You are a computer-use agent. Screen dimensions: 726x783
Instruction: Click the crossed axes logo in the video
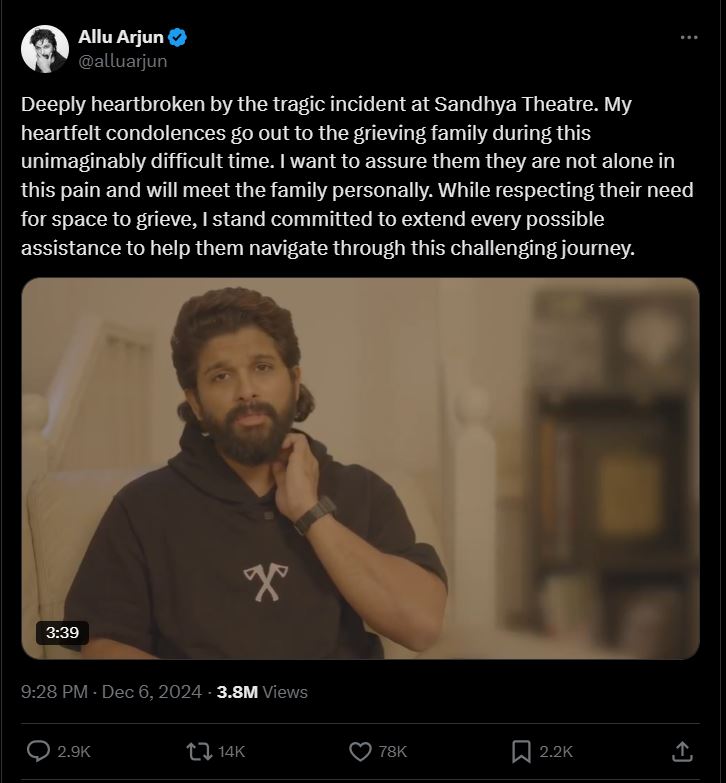tap(262, 582)
